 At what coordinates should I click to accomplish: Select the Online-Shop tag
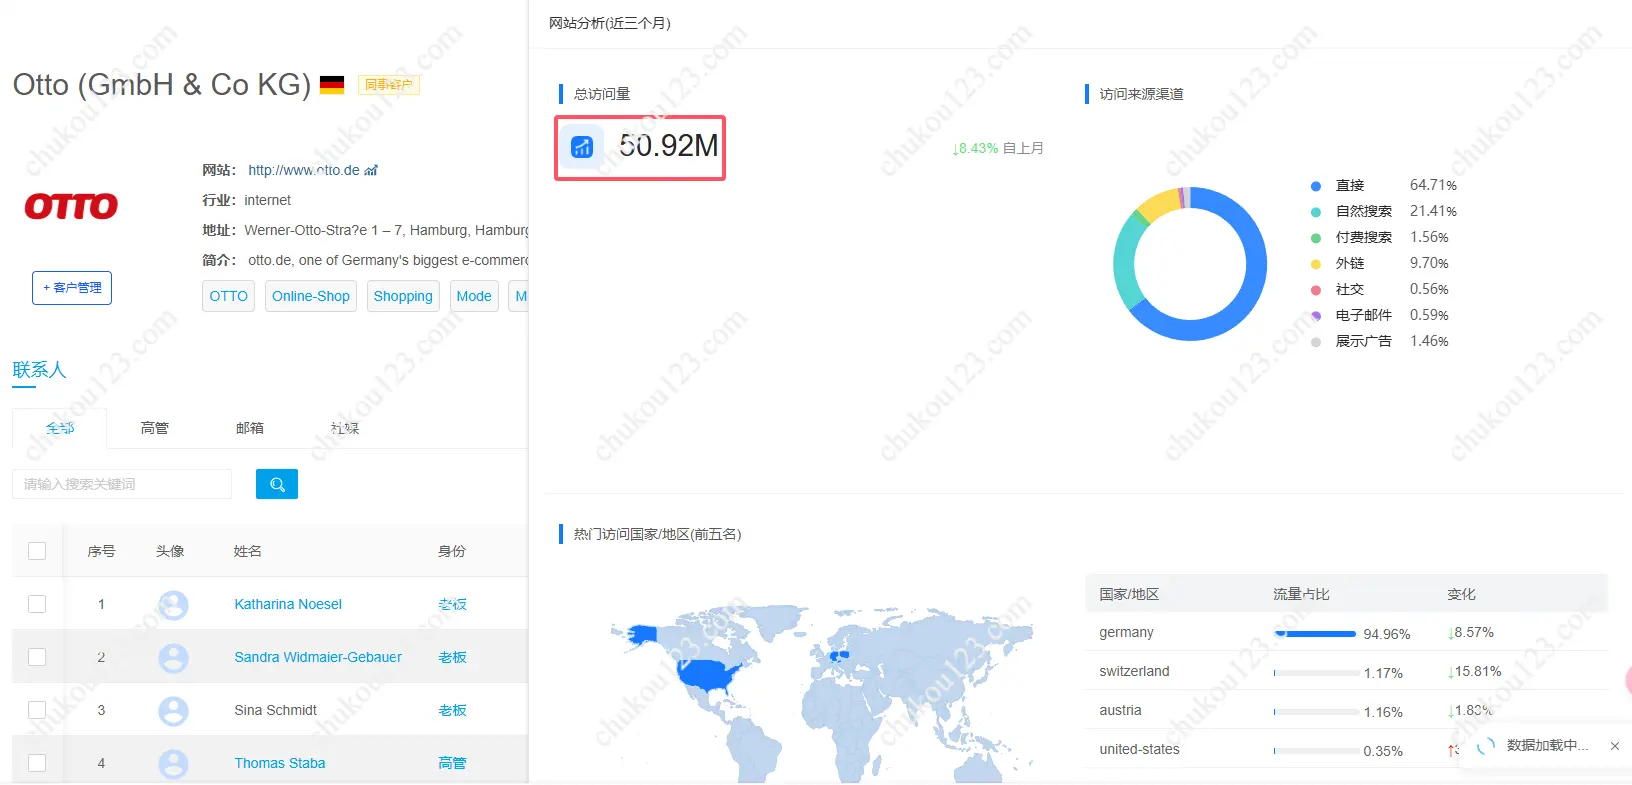tap(311, 296)
